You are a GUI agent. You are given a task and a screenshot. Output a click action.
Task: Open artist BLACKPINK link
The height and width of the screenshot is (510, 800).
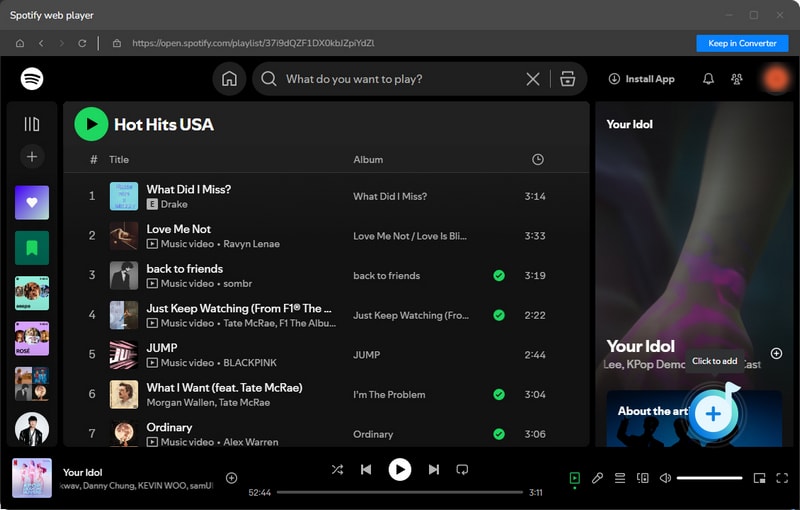[x=250, y=363]
